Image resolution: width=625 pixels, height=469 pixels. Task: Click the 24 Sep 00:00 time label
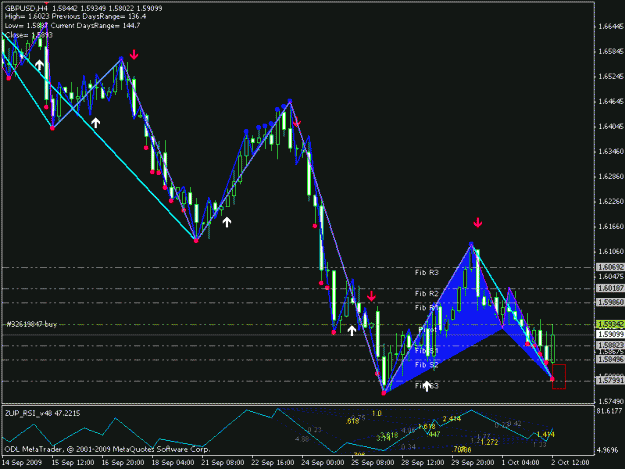click(x=323, y=463)
